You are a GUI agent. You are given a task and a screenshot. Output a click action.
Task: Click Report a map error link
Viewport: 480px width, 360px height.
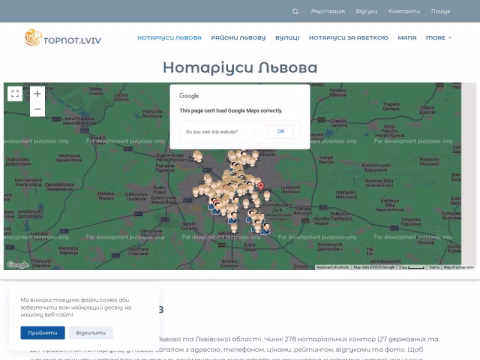459,267
